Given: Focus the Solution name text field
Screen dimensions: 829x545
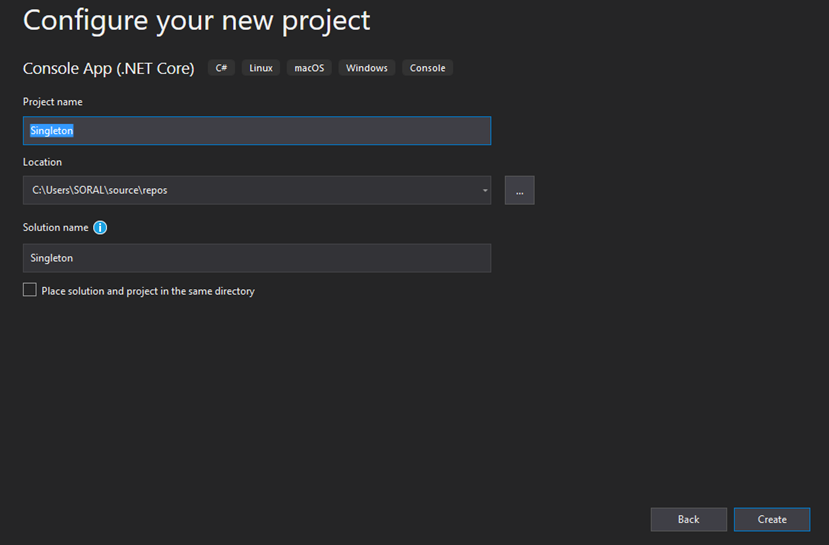Looking at the screenshot, I should [x=257, y=258].
